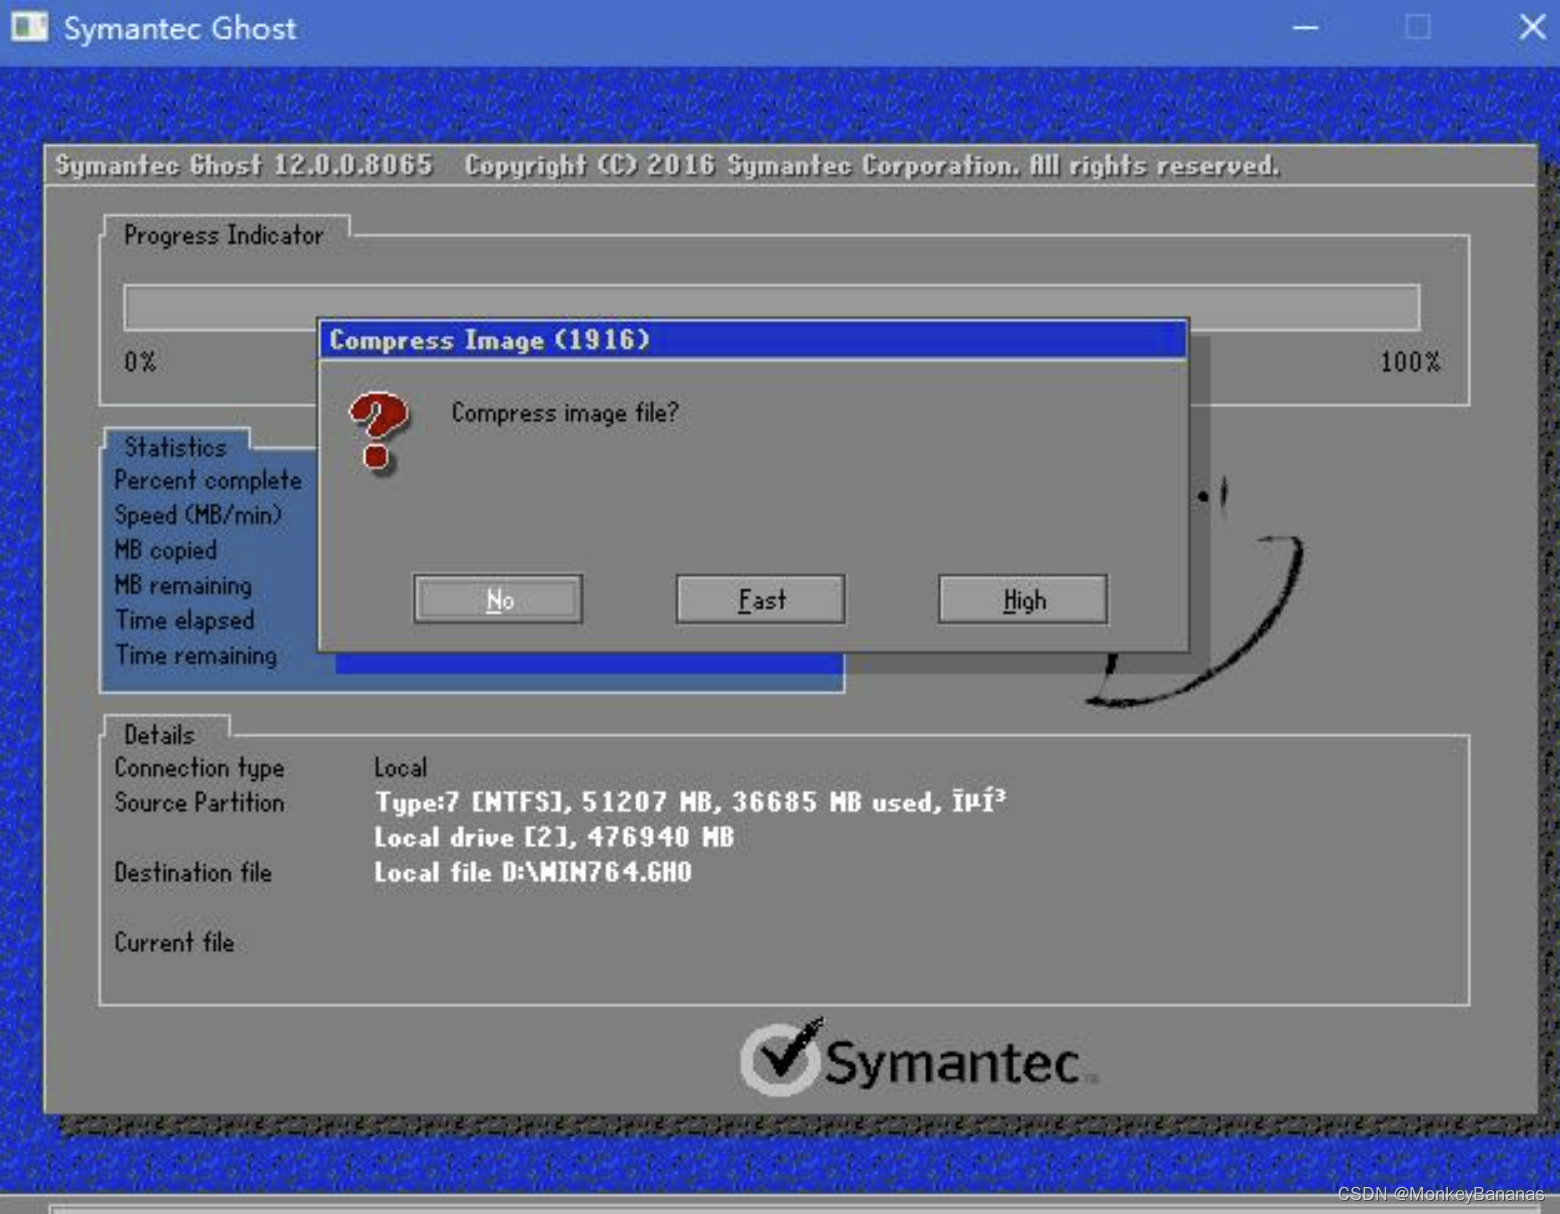Click the 'Time remaining' statistic label
The height and width of the screenshot is (1214, 1560).
coord(196,656)
